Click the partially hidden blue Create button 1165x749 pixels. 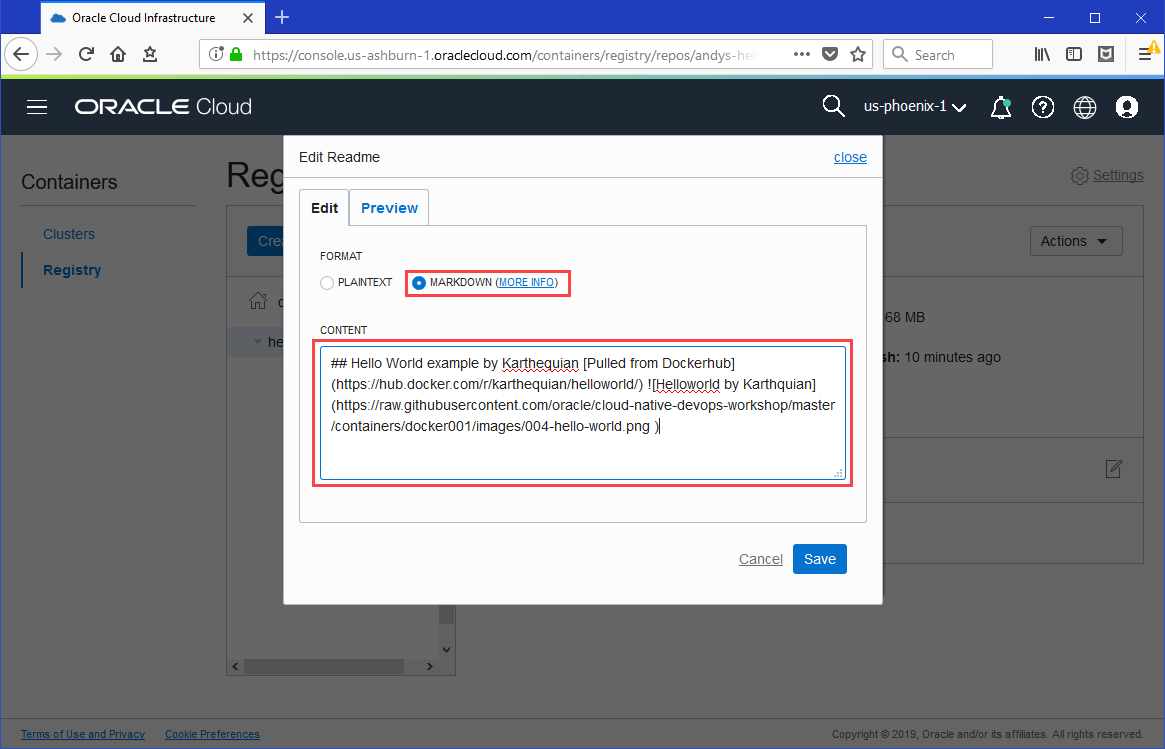coord(265,241)
